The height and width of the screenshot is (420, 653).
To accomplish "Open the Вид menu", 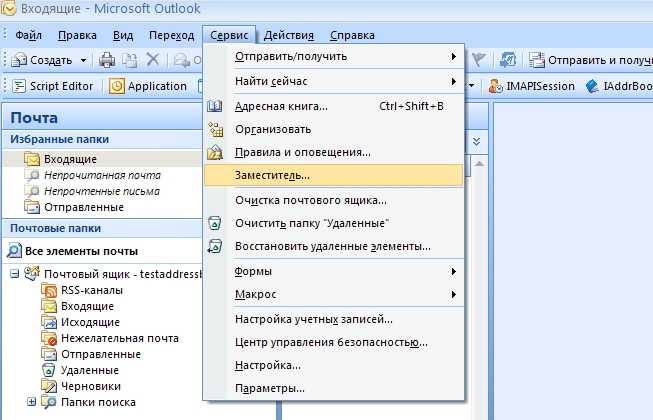I will (123, 35).
